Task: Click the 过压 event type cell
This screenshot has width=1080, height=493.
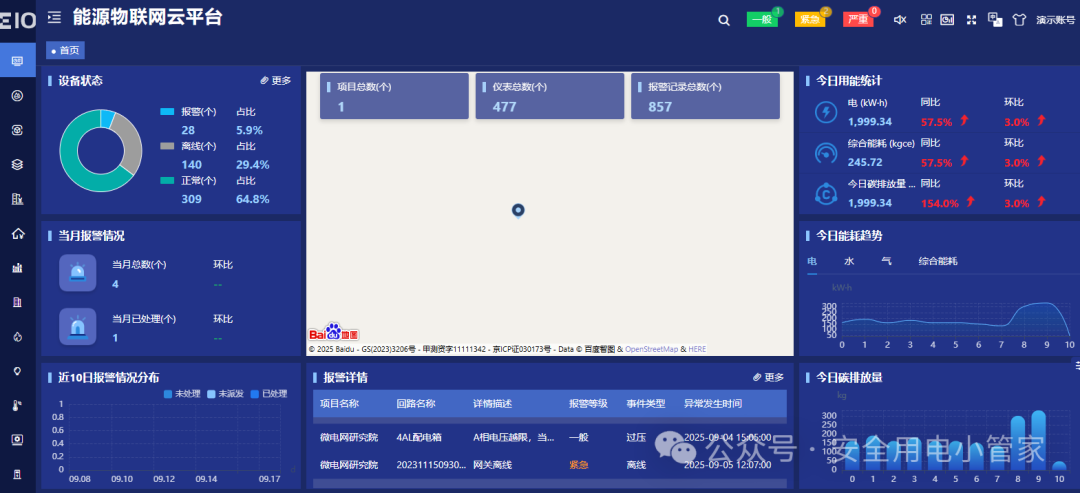Action: (x=636, y=437)
